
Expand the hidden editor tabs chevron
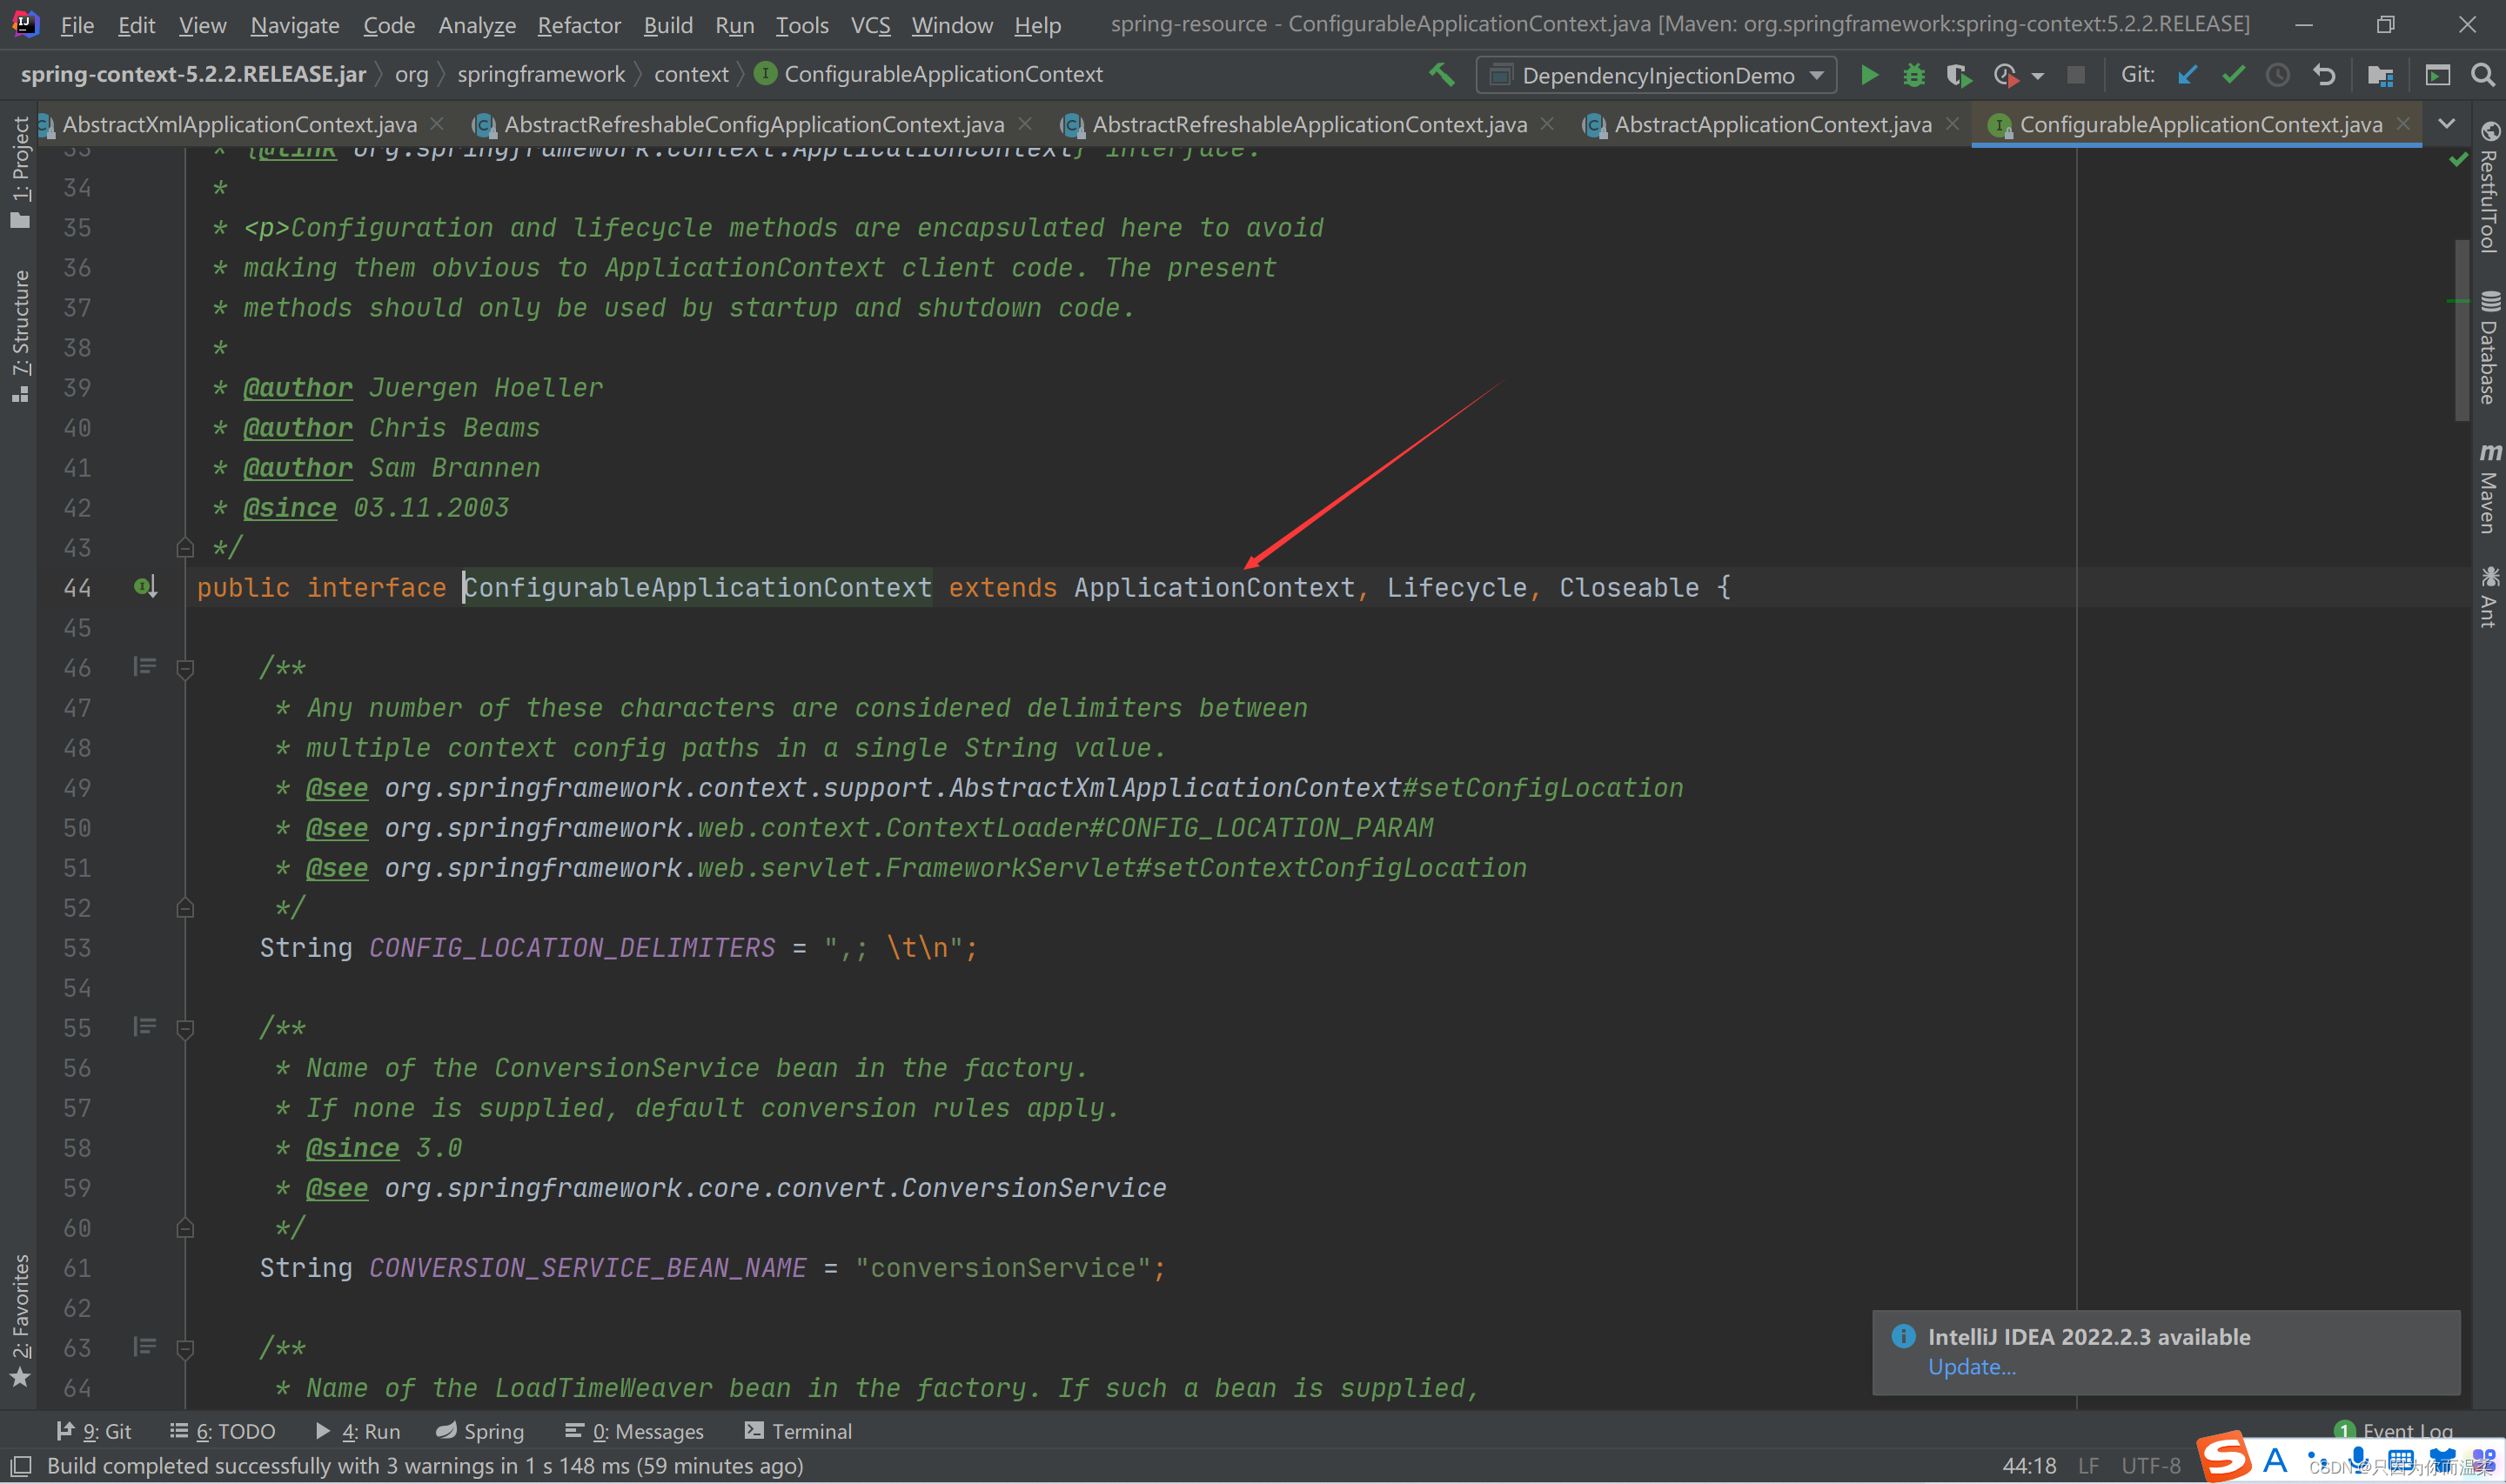point(2446,124)
